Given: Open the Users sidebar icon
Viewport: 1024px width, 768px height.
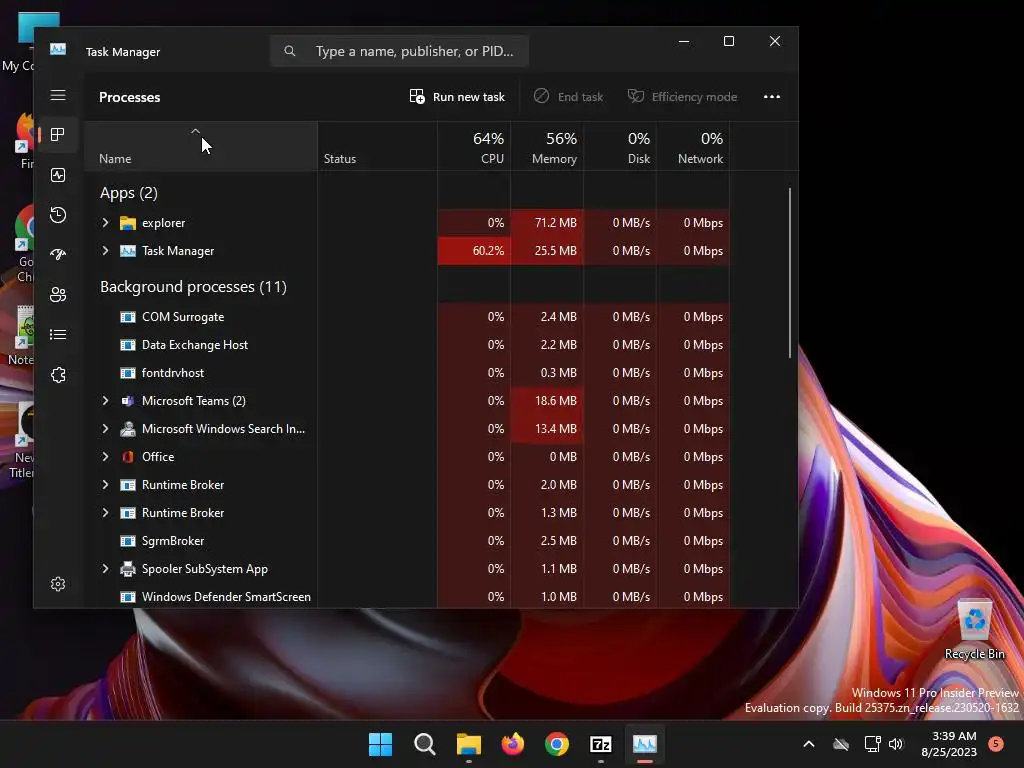Looking at the screenshot, I should 58,295.
